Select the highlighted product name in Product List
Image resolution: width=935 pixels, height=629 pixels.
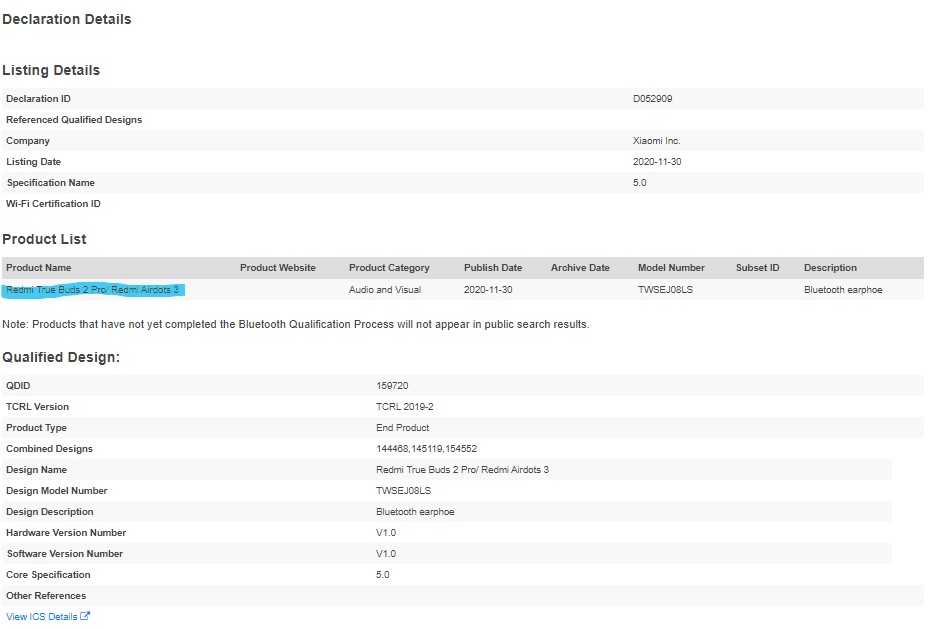coord(92,290)
